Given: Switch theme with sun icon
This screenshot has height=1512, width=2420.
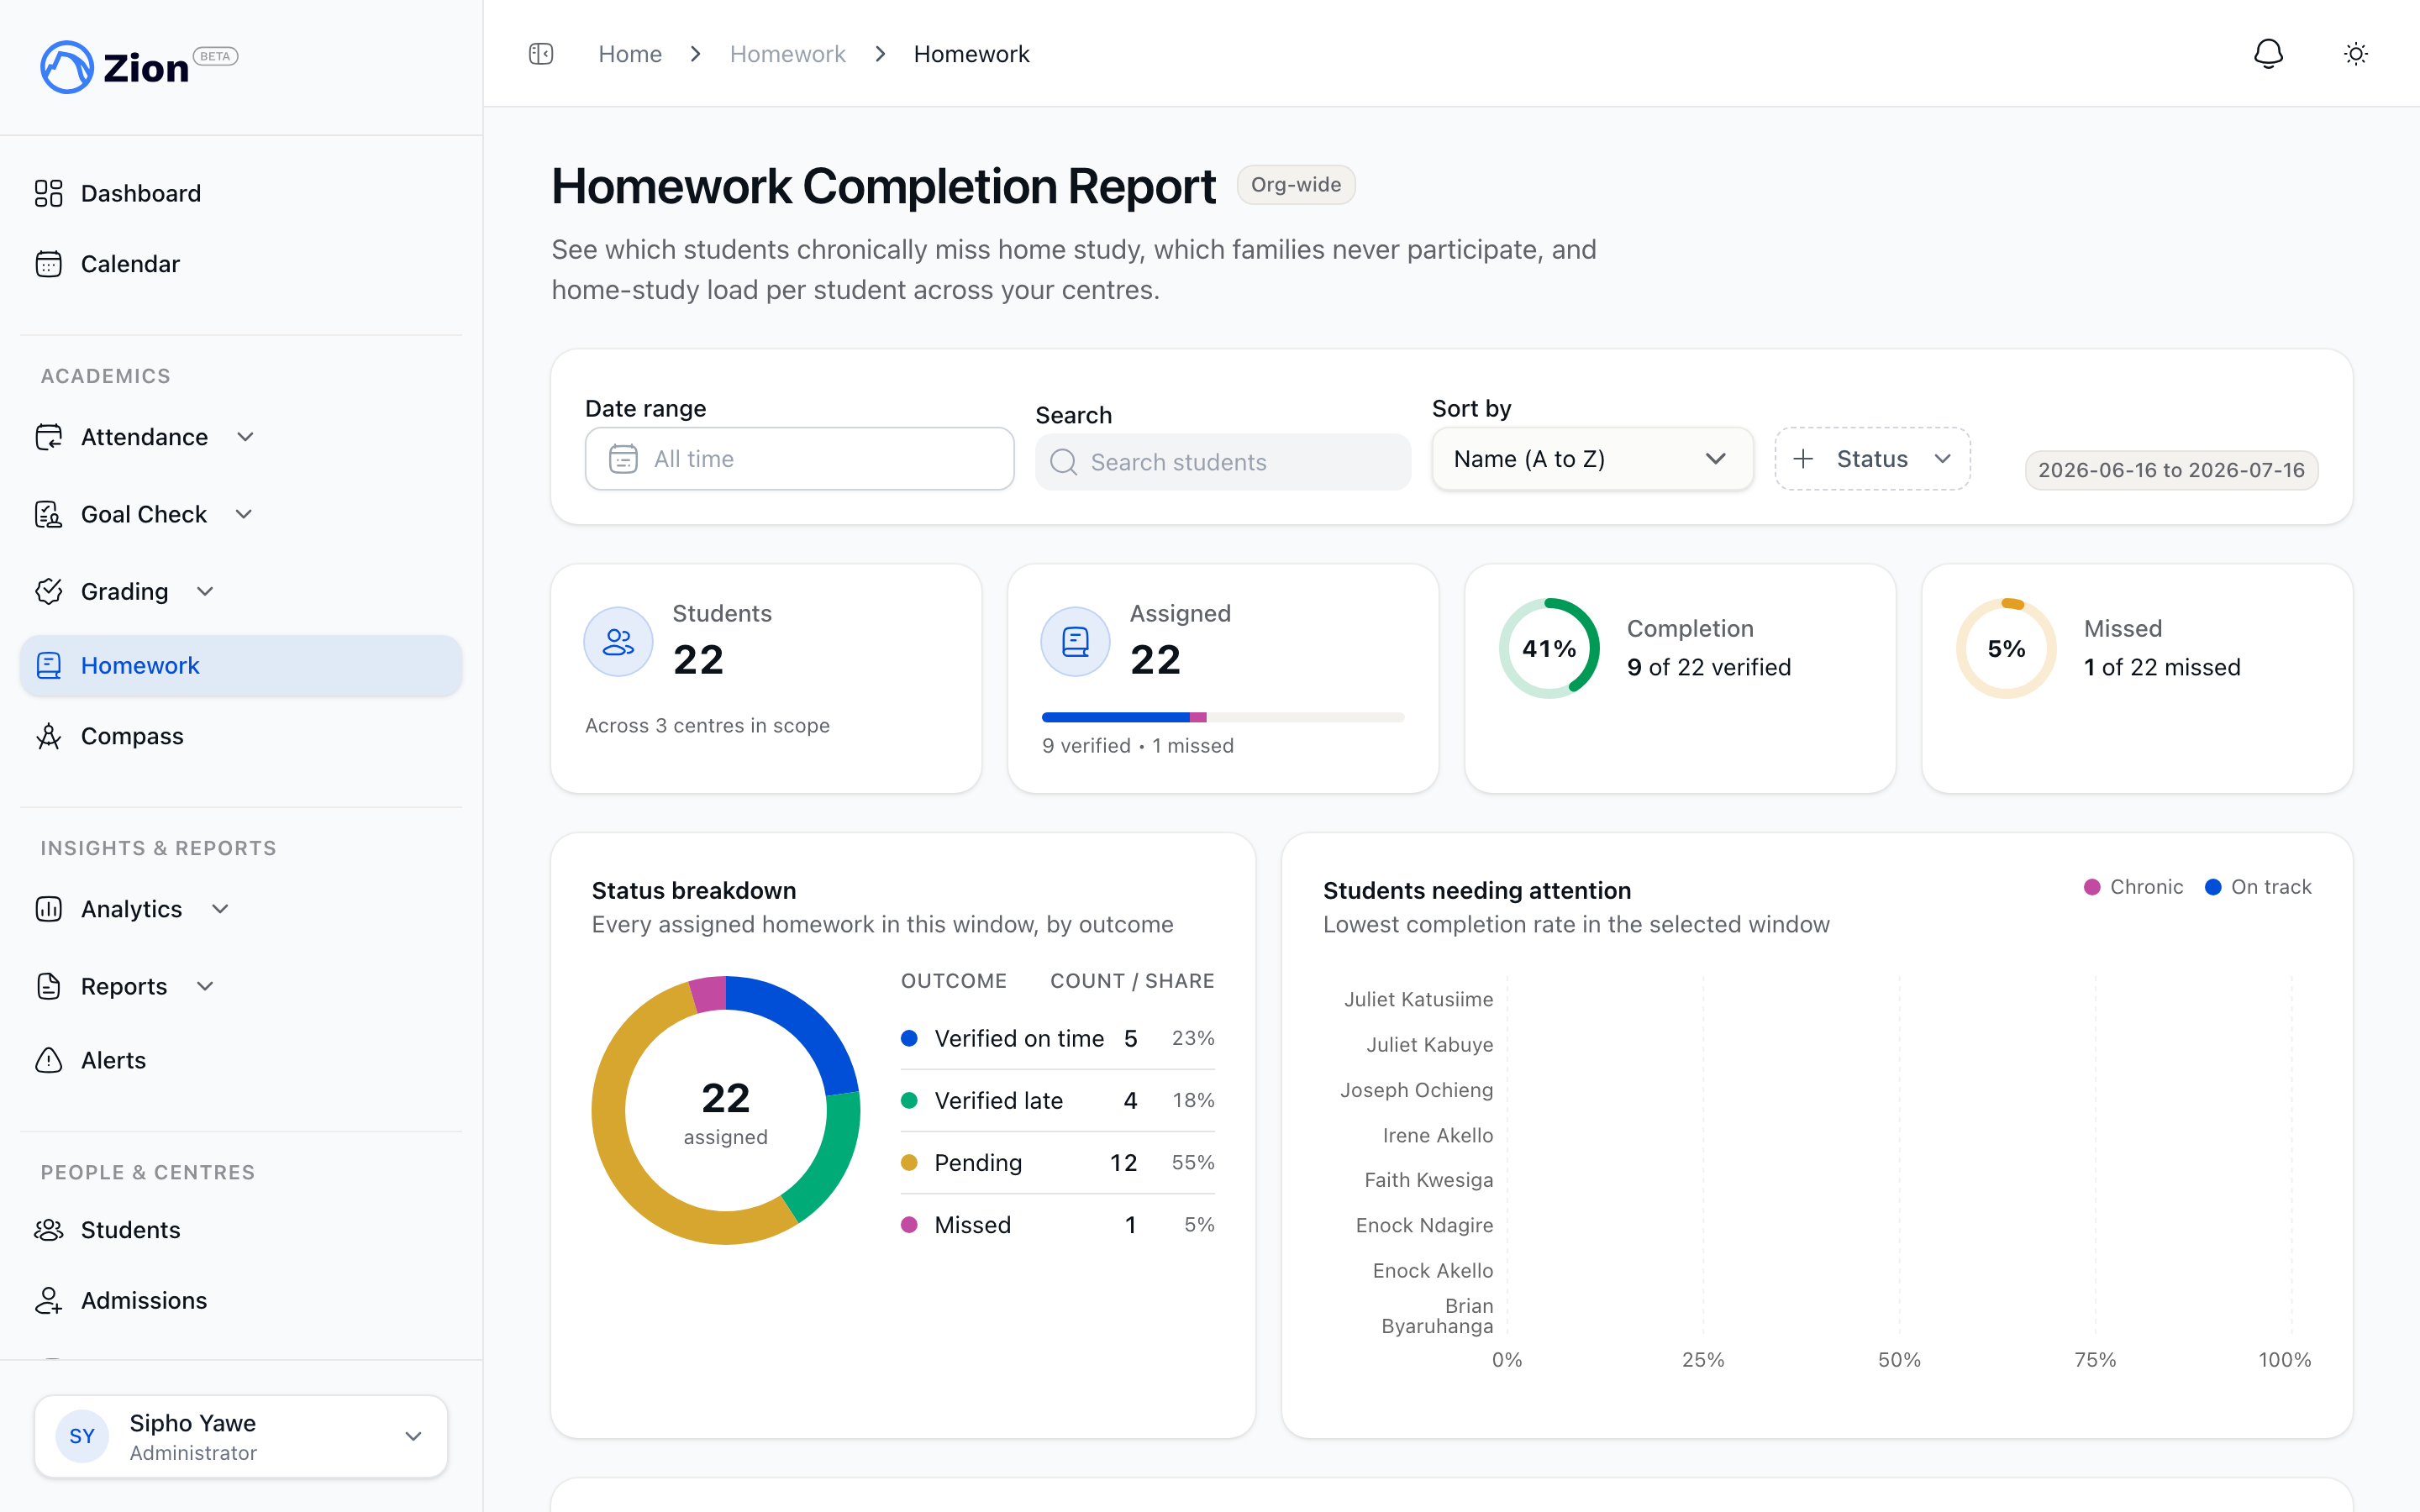Looking at the screenshot, I should [2356, 54].
